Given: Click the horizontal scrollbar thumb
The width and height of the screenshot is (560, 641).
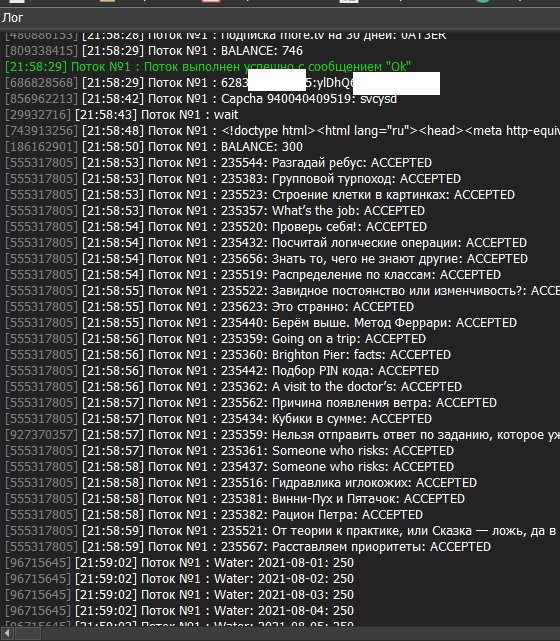Looking at the screenshot, I should [28, 634].
